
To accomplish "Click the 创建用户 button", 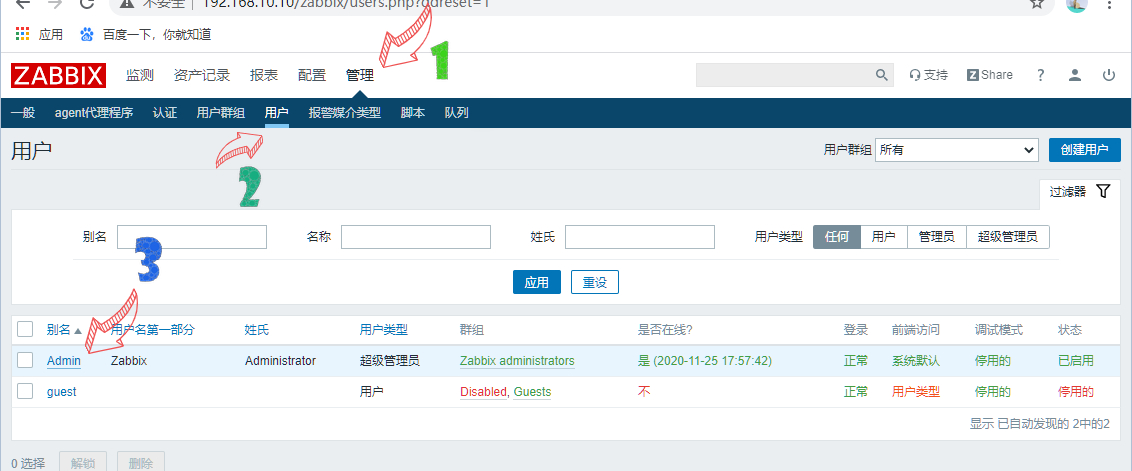I will pyautogui.click(x=1084, y=150).
